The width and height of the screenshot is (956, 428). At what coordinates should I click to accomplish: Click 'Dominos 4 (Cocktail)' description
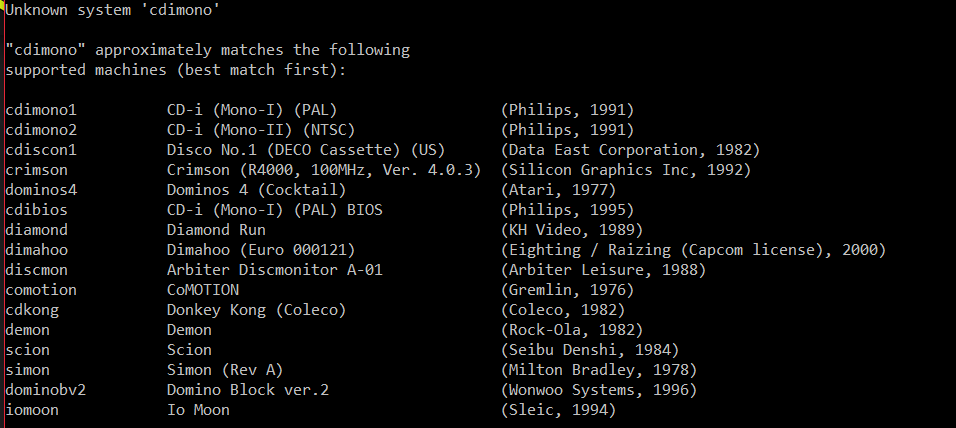pyautogui.click(x=256, y=189)
